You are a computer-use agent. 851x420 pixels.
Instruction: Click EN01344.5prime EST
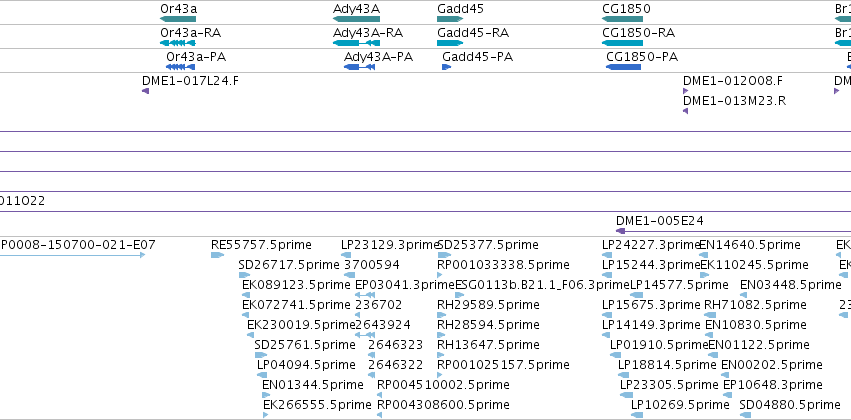(x=266, y=395)
